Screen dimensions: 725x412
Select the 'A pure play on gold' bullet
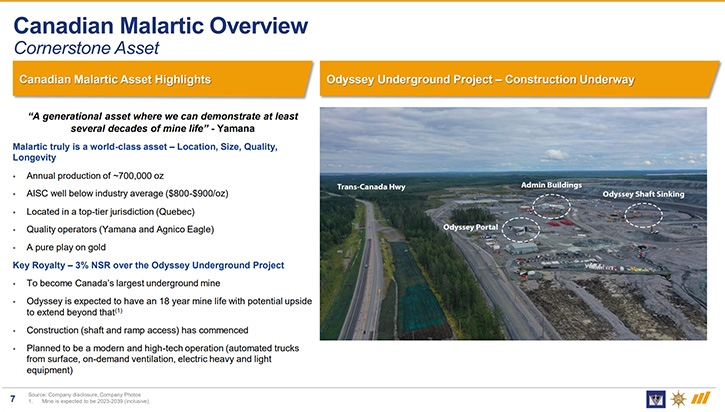[66, 247]
